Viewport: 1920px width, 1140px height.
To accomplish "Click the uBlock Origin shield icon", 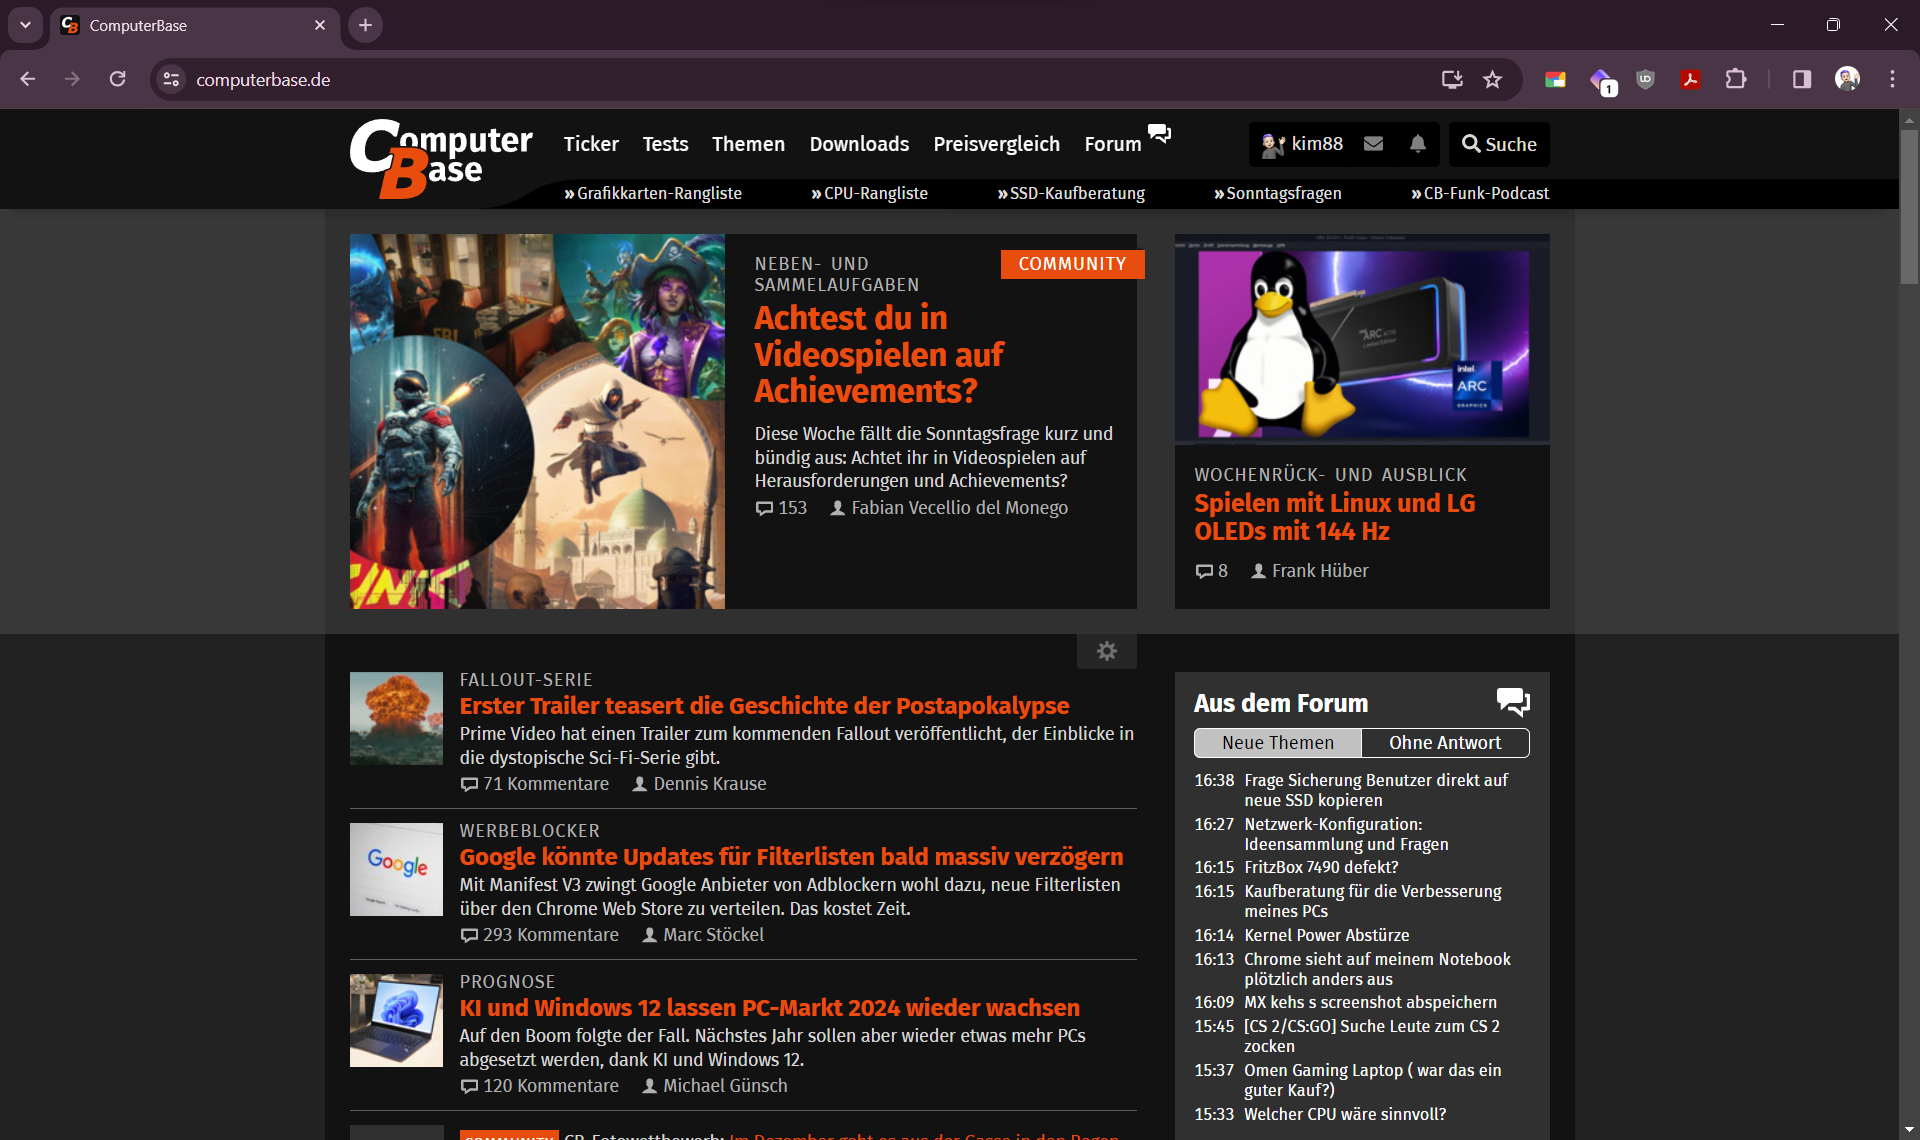I will [1645, 80].
